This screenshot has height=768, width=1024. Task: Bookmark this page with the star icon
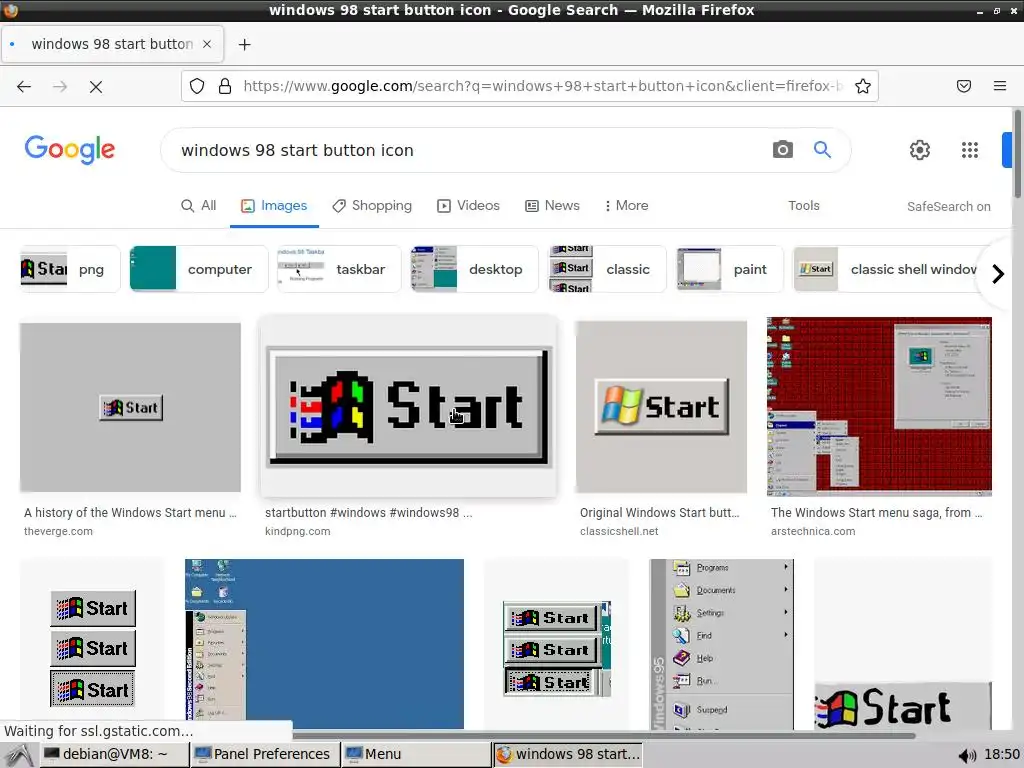point(863,86)
